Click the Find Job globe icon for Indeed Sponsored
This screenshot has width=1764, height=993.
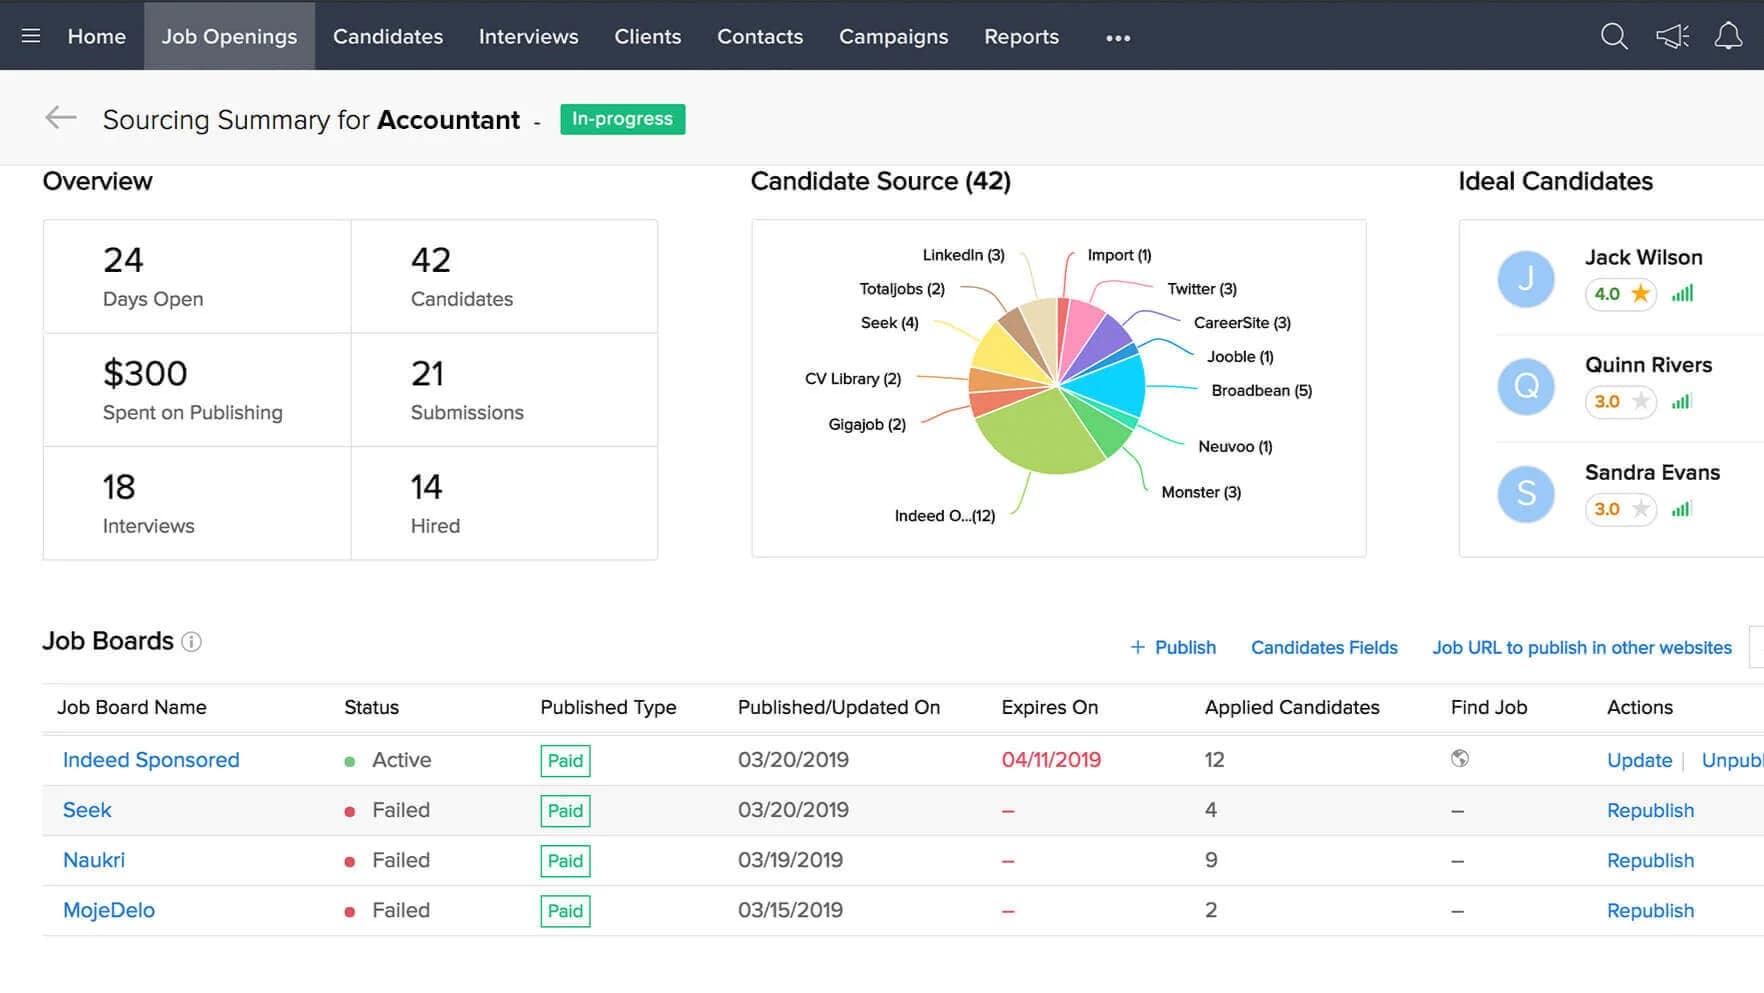coord(1460,758)
